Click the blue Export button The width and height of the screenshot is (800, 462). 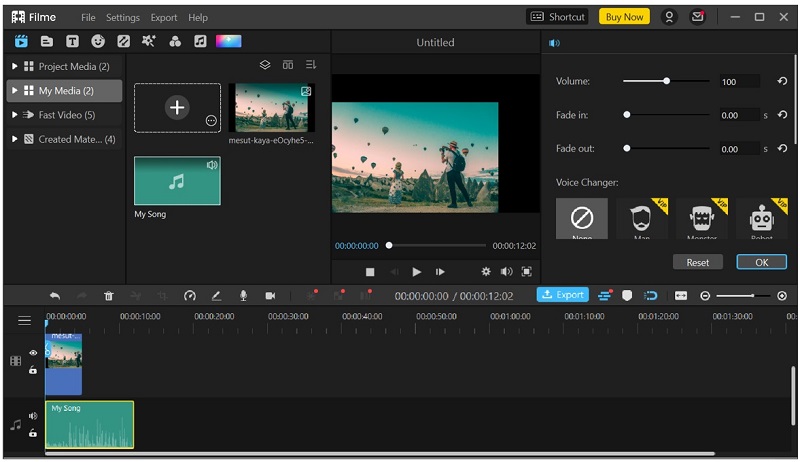(563, 295)
